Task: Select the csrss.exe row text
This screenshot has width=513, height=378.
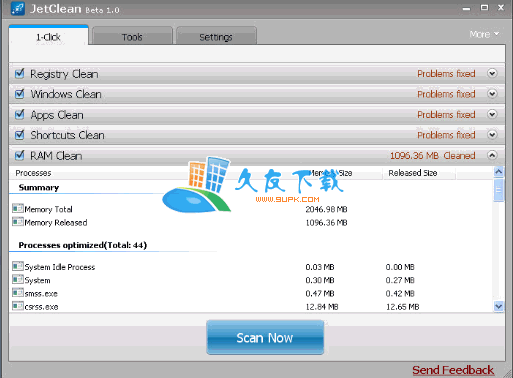Action: pos(42,307)
